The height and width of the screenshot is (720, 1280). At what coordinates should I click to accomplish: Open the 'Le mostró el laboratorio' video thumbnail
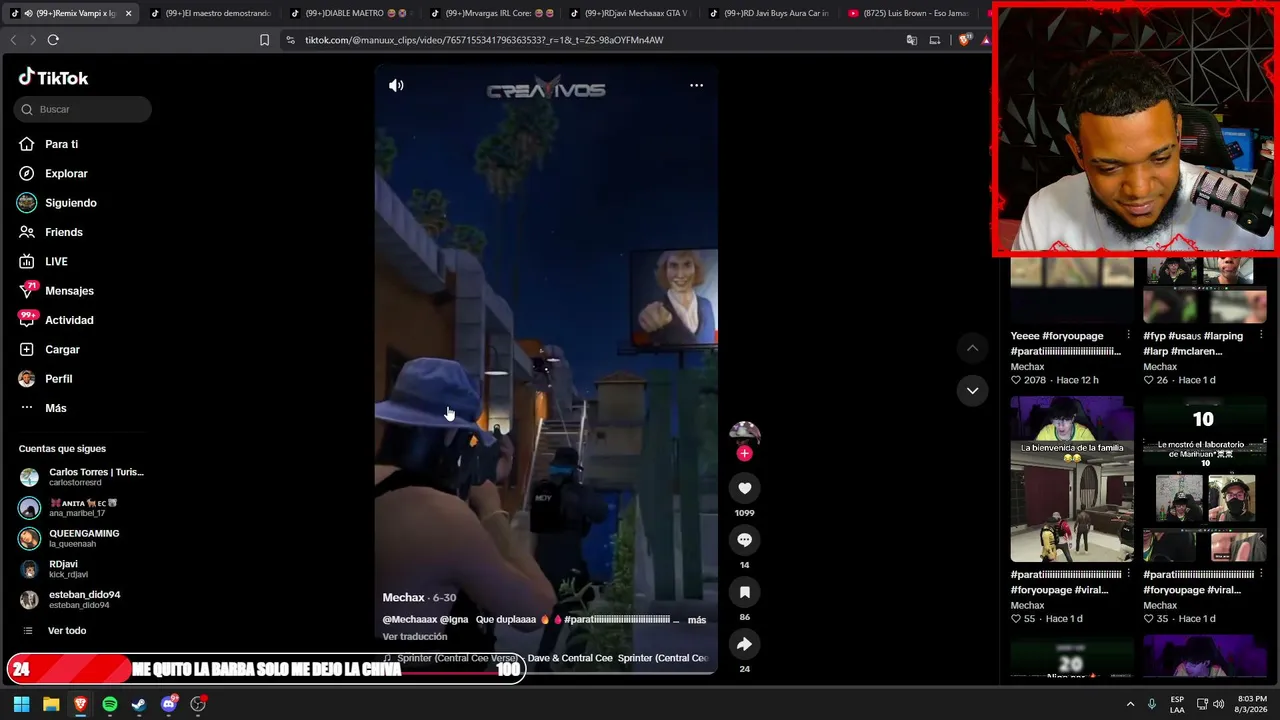pos(1204,479)
